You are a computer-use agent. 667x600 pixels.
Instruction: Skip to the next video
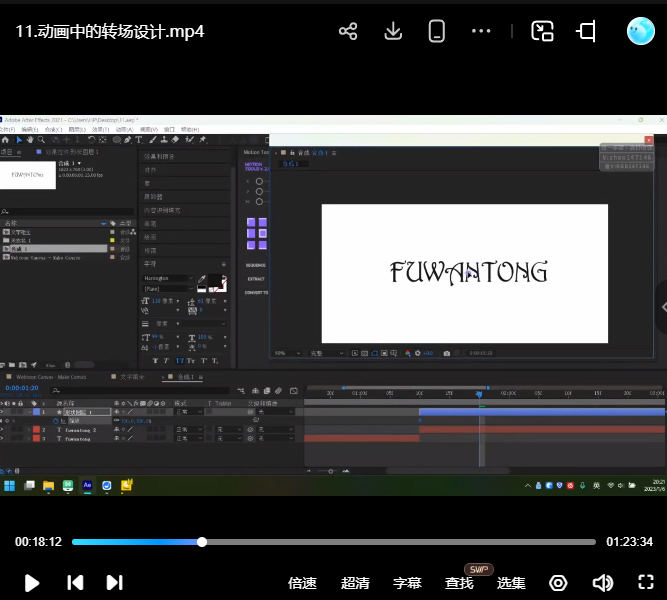(x=114, y=582)
